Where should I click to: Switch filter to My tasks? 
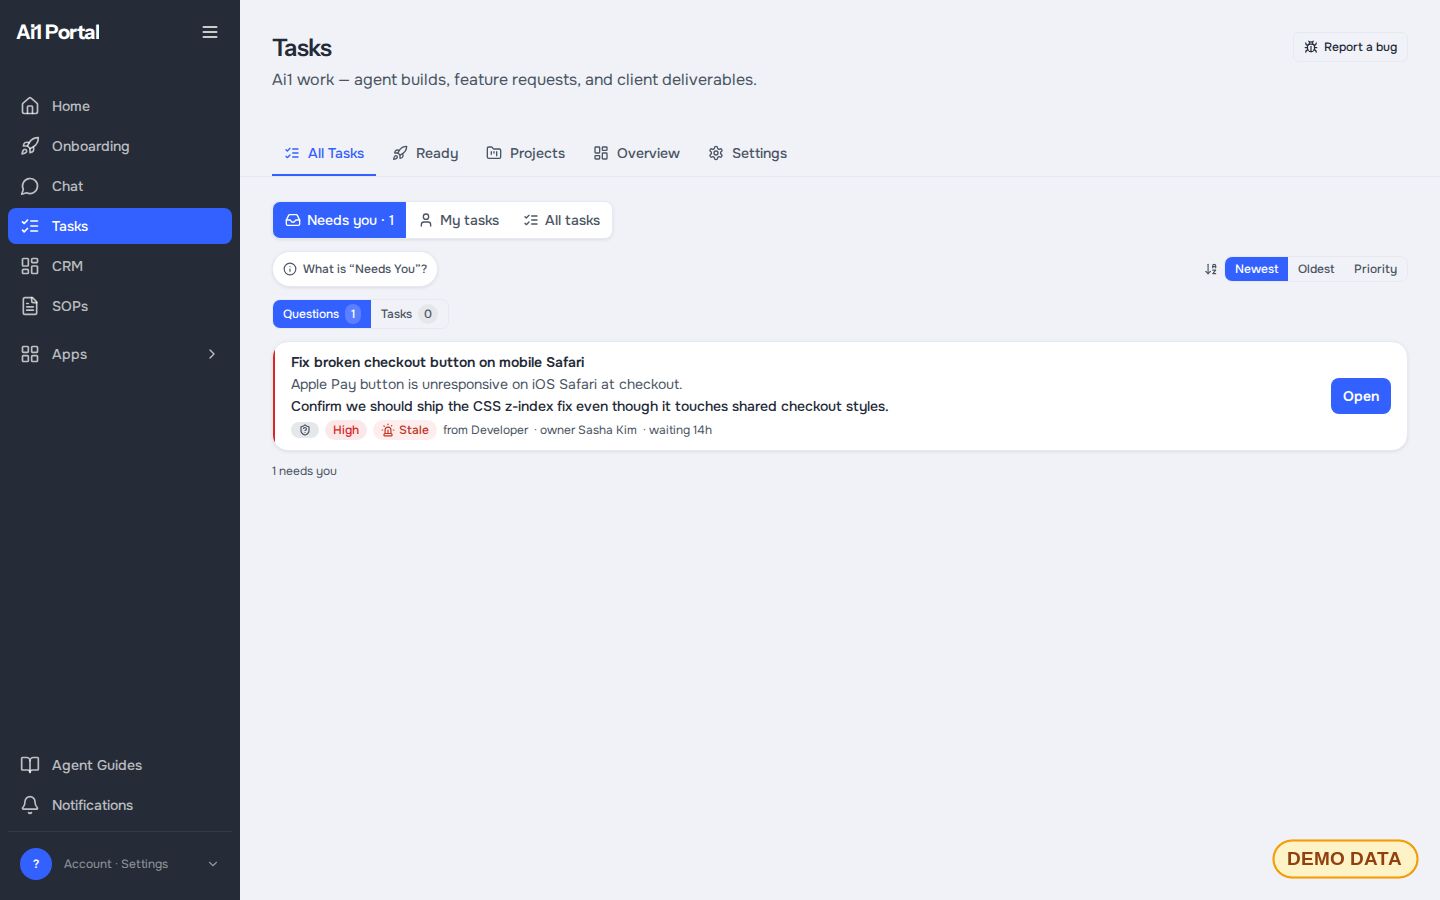[459, 220]
